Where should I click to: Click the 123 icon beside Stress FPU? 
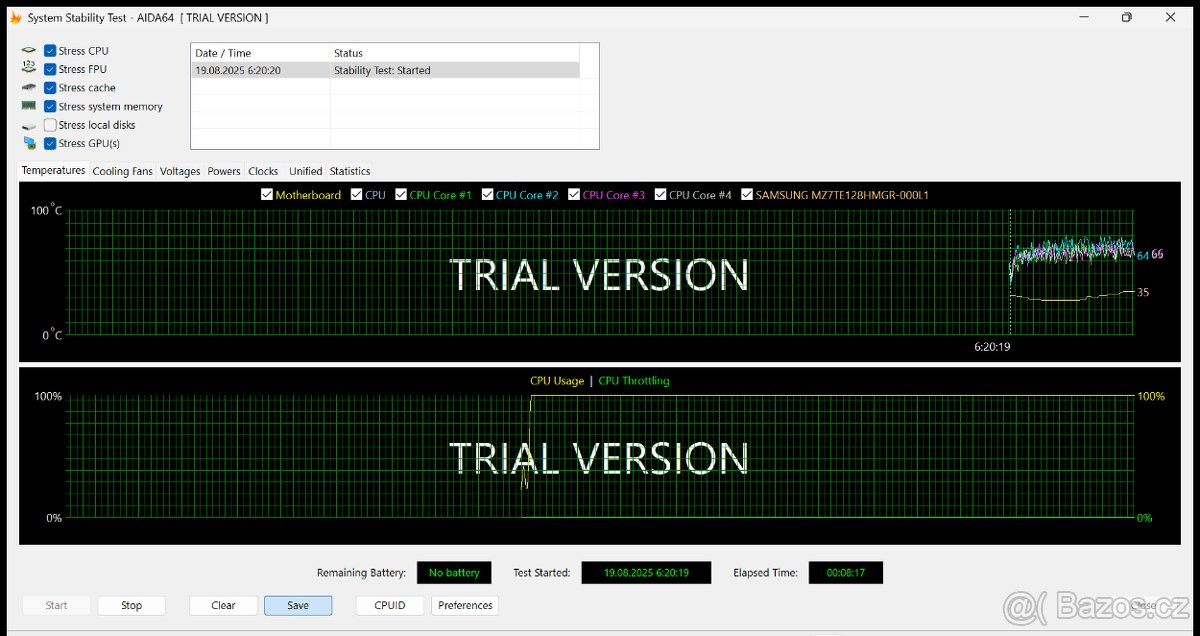[x=29, y=69]
